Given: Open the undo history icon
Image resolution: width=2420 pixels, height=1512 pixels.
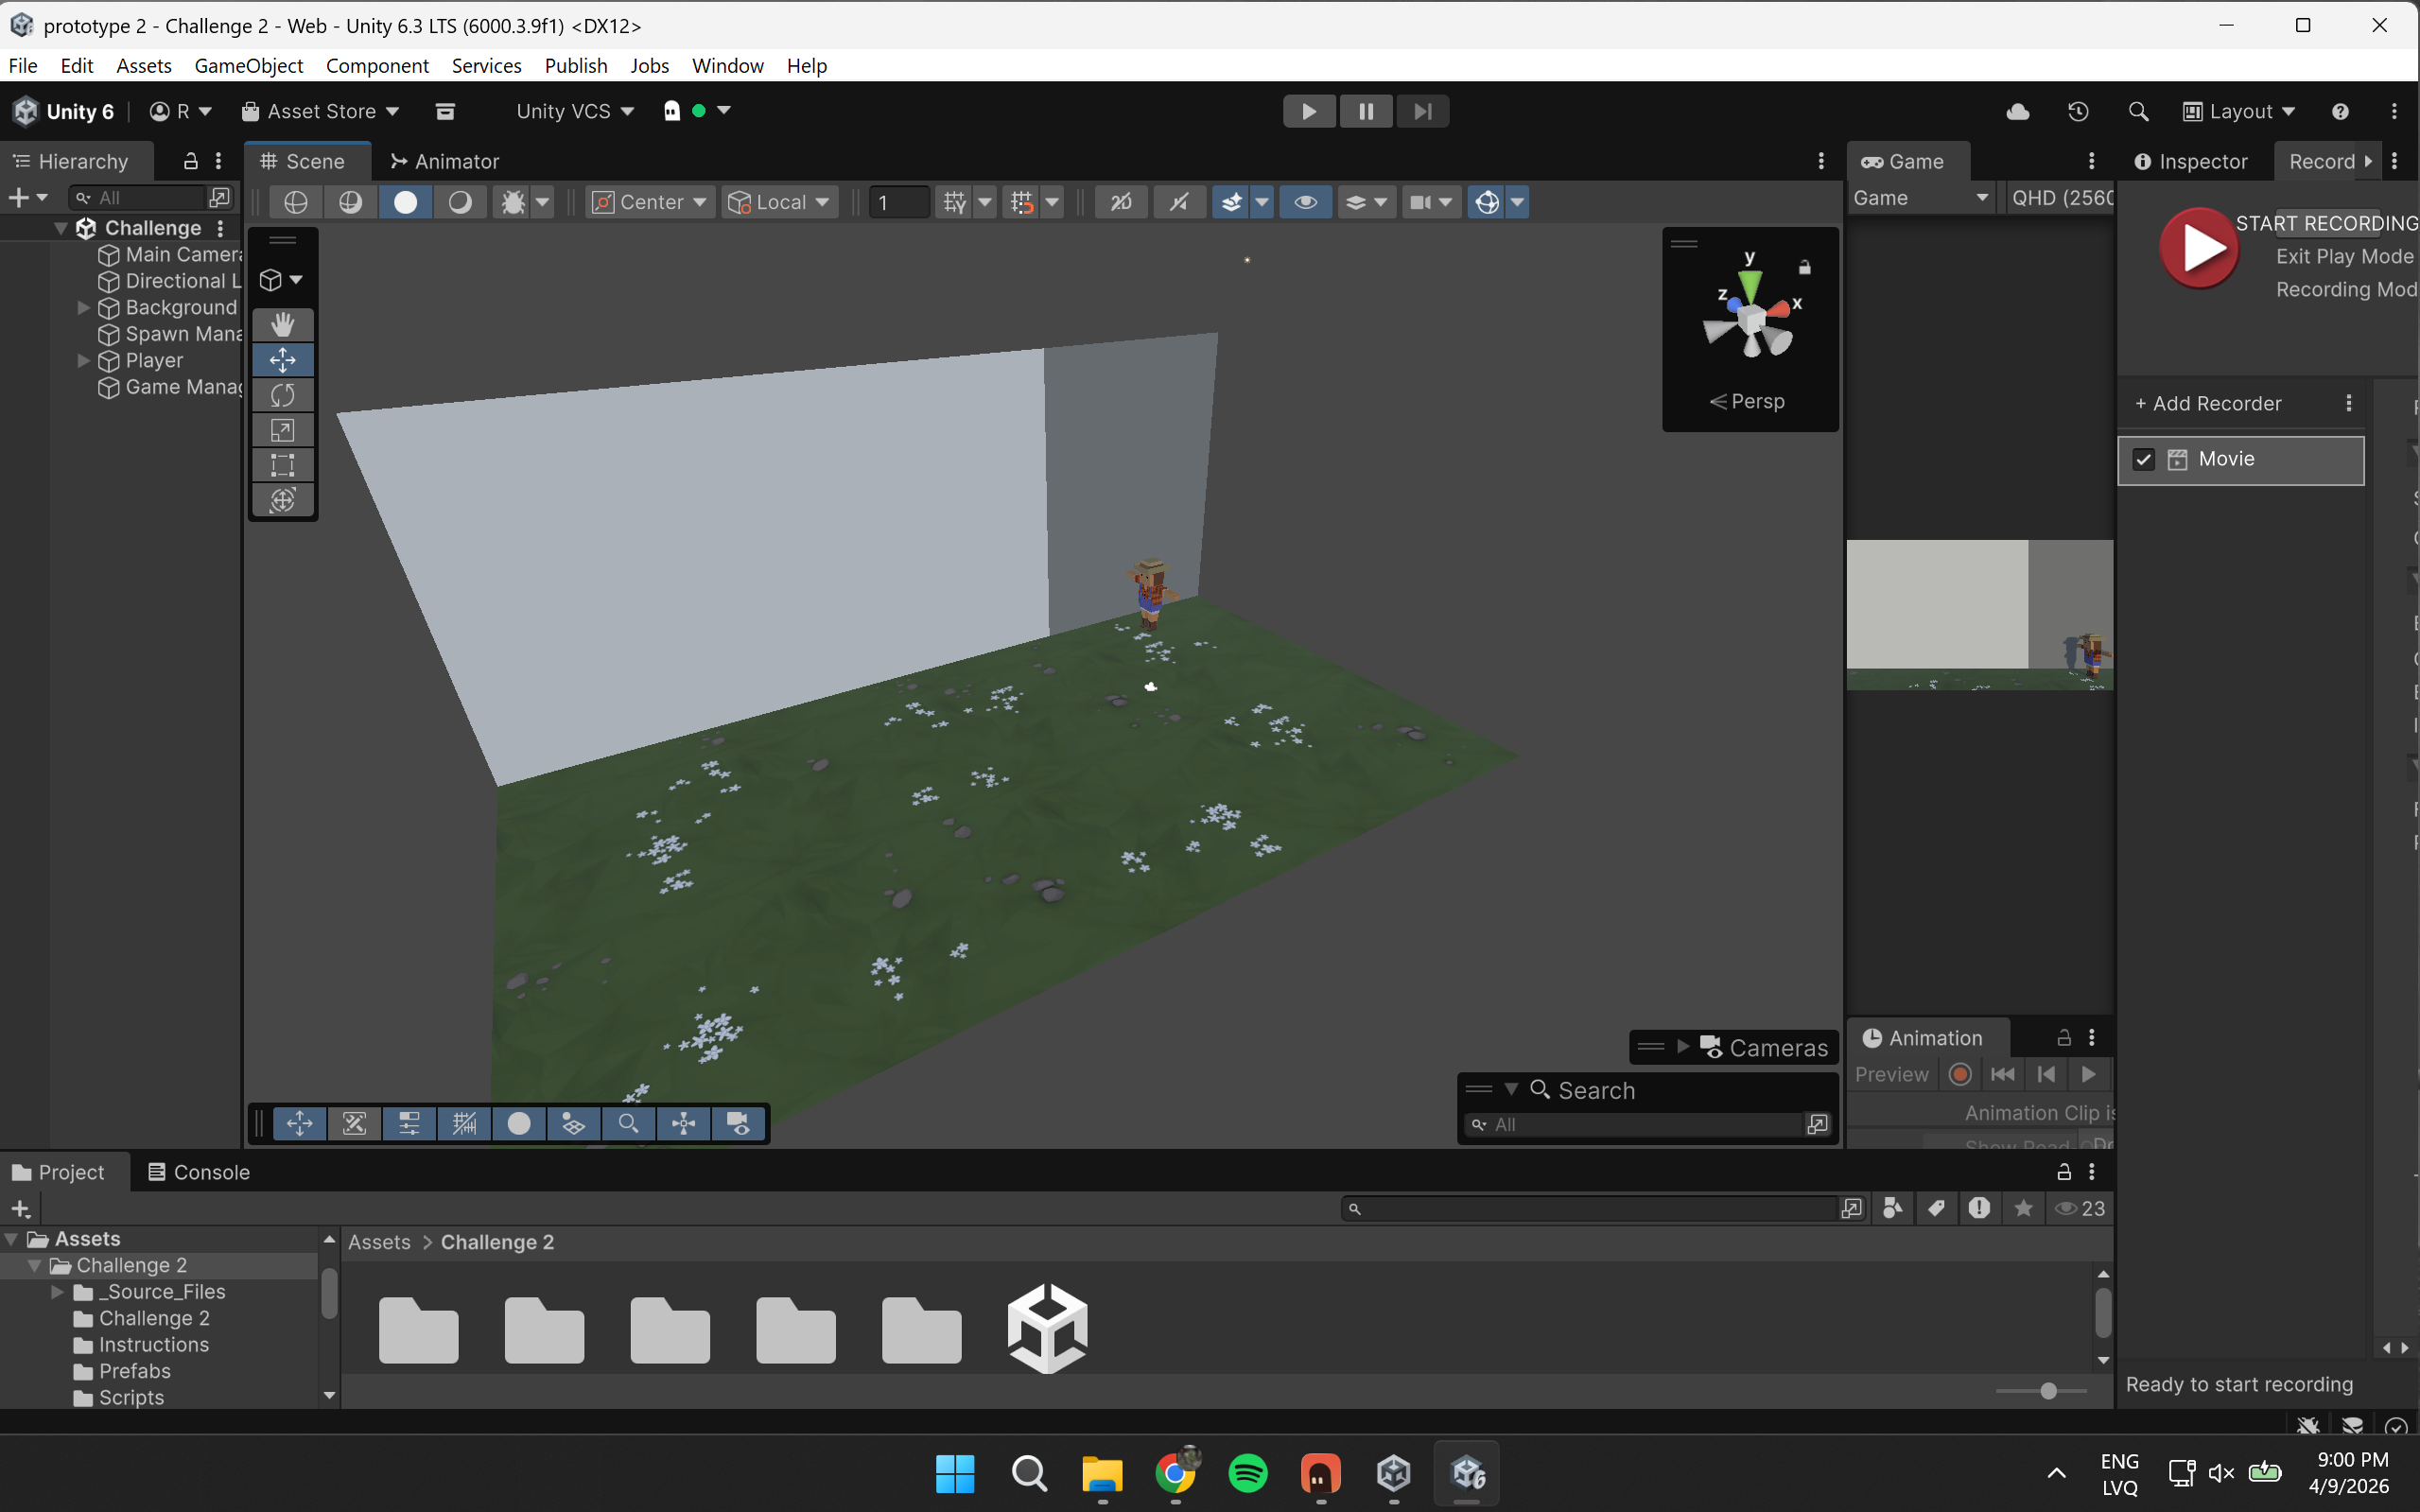Looking at the screenshot, I should [x=2078, y=111].
